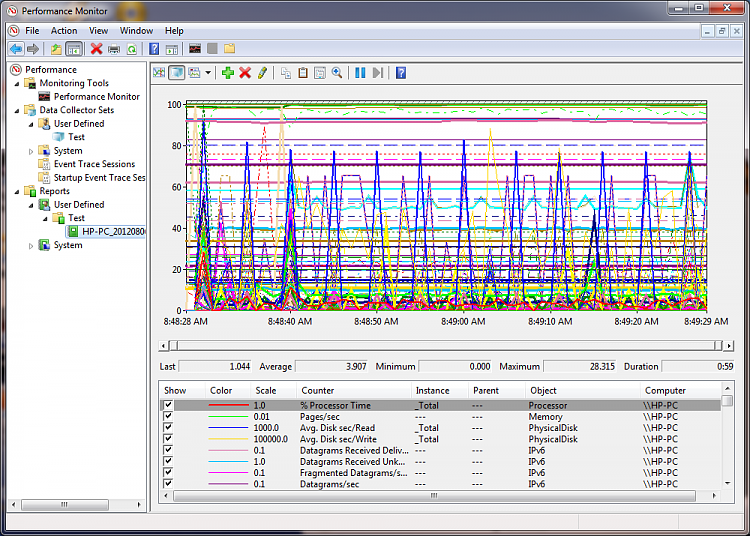Viewport: 750px width, 536px height.
Task: Sort by the Object column header
Action: point(582,390)
